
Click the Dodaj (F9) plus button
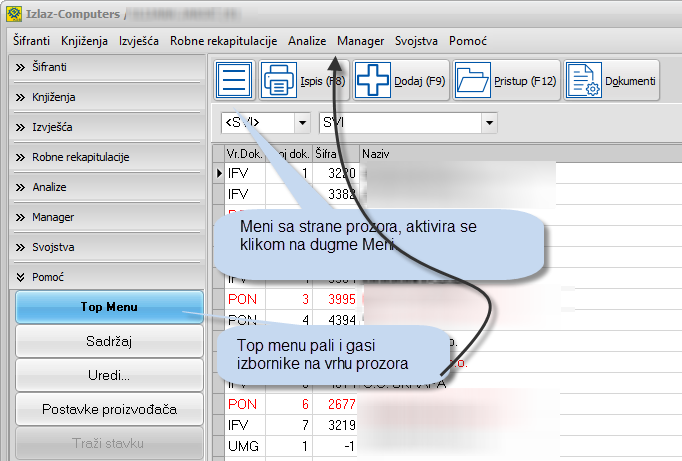[399, 80]
